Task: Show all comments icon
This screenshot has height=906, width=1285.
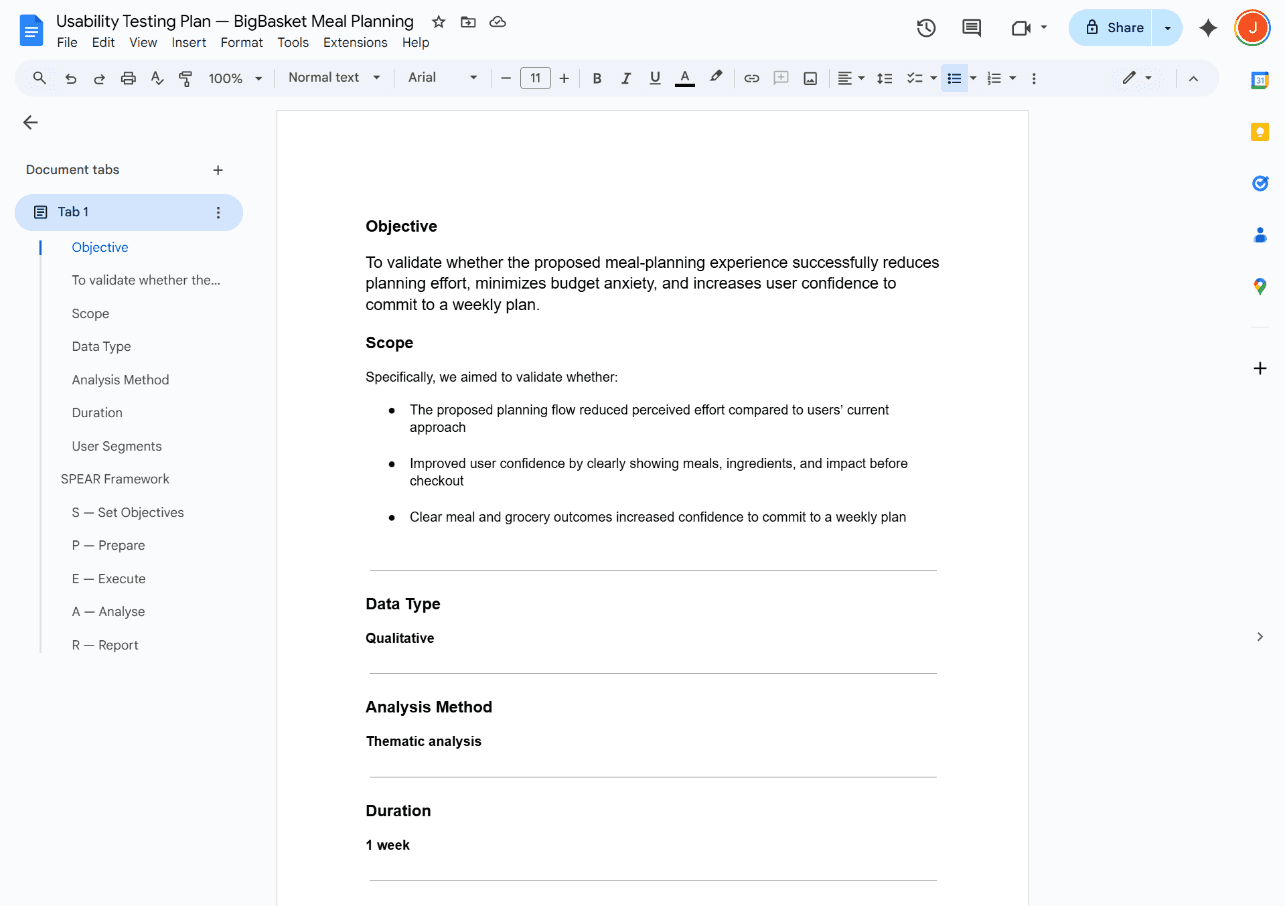Action: [x=971, y=28]
